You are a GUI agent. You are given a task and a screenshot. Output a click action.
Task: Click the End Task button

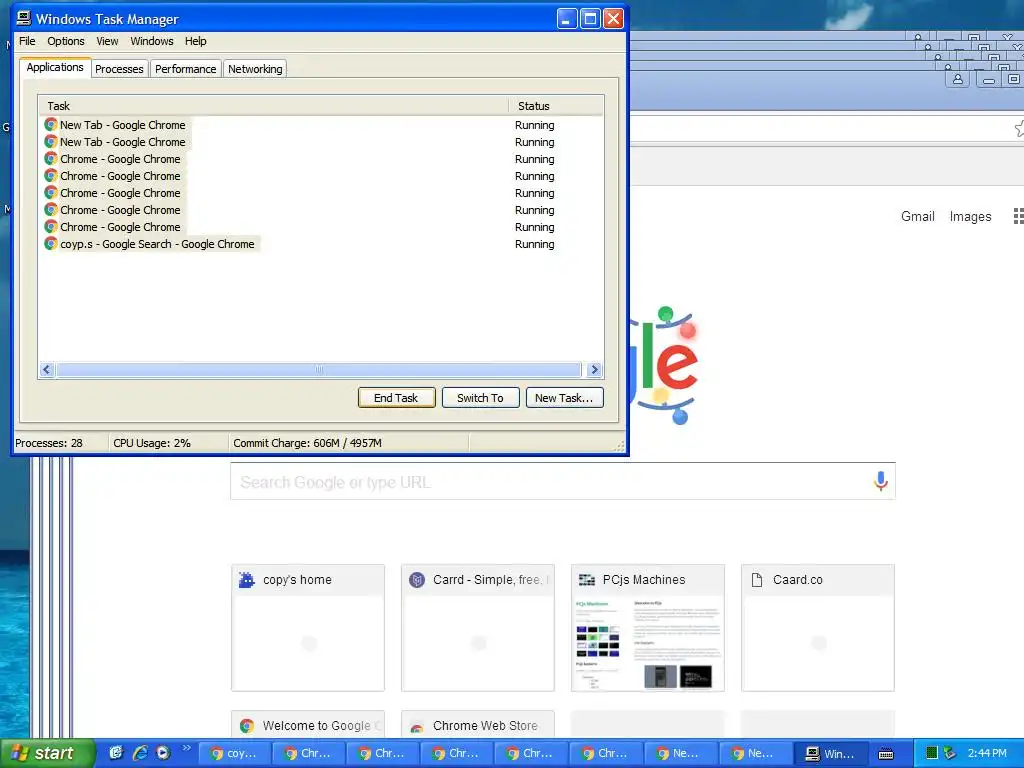tap(396, 398)
